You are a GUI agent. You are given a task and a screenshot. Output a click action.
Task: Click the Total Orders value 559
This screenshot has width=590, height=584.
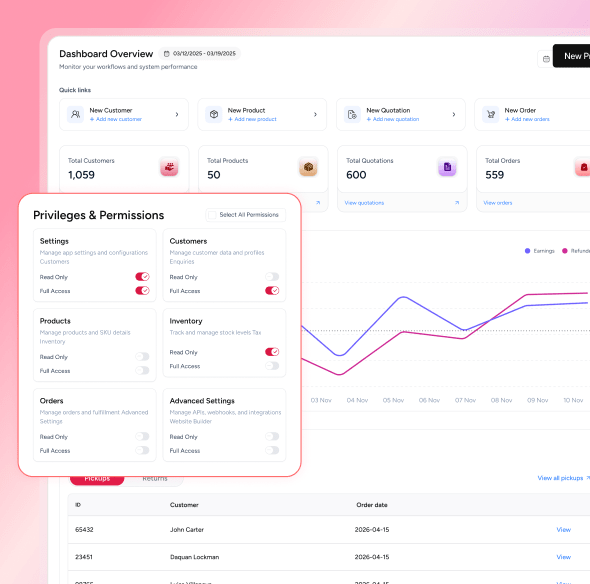494,175
